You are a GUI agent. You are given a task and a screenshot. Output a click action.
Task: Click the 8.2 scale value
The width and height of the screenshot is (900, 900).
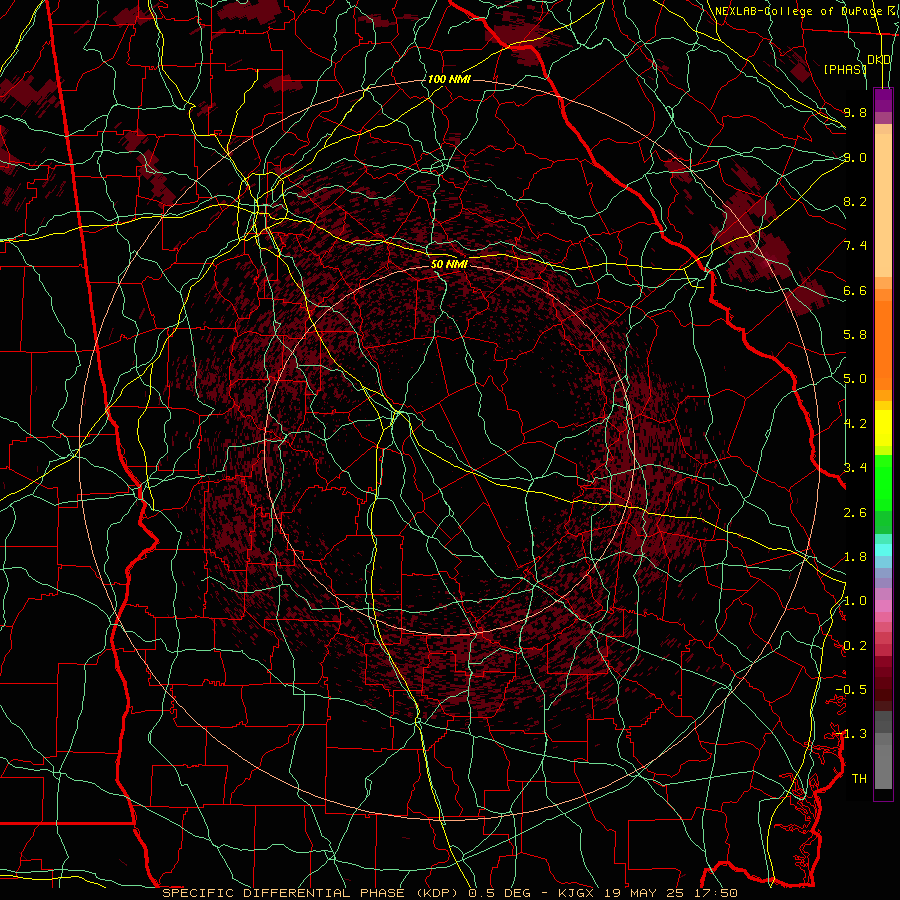coord(855,201)
